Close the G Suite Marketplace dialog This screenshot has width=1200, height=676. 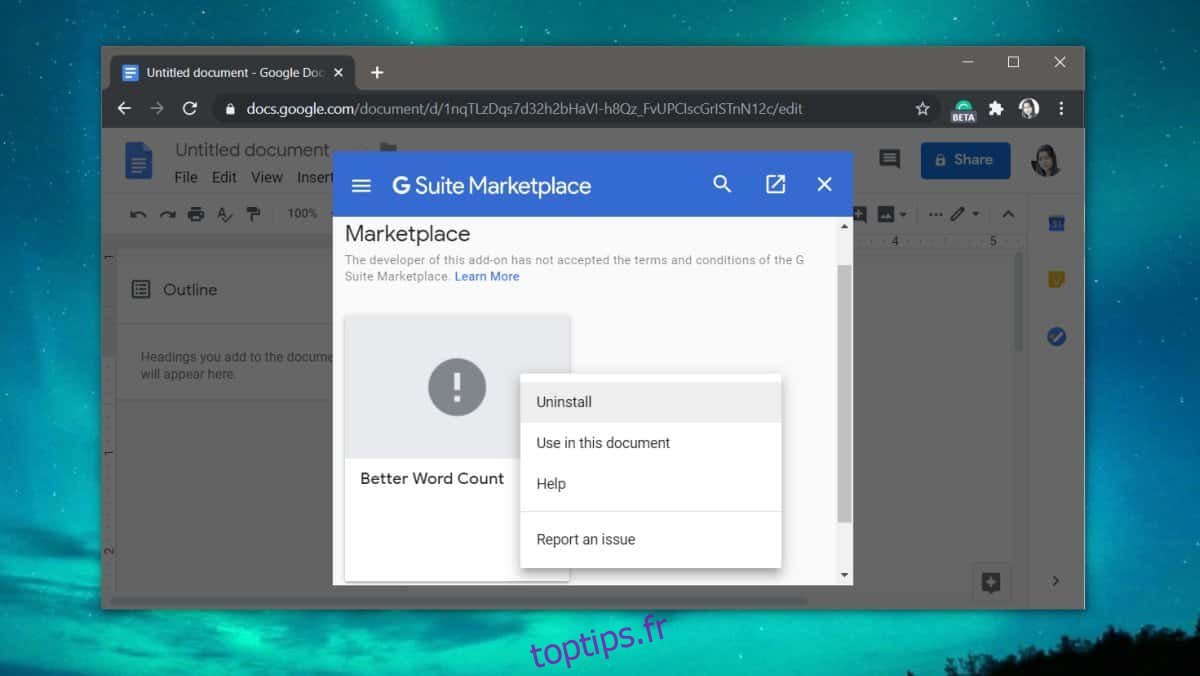tap(824, 184)
